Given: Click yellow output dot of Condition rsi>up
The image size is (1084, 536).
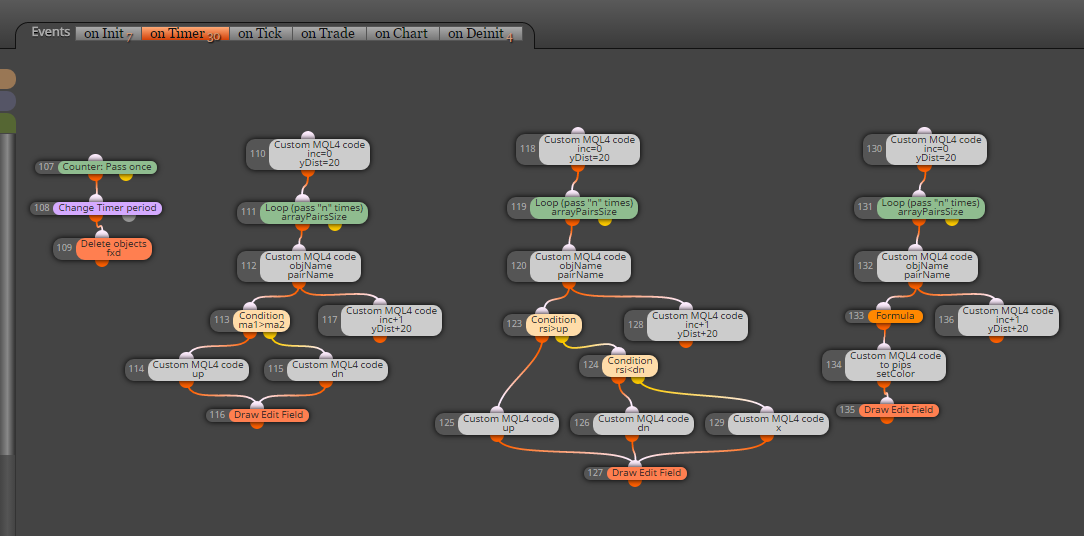Looking at the screenshot, I should 561,338.
